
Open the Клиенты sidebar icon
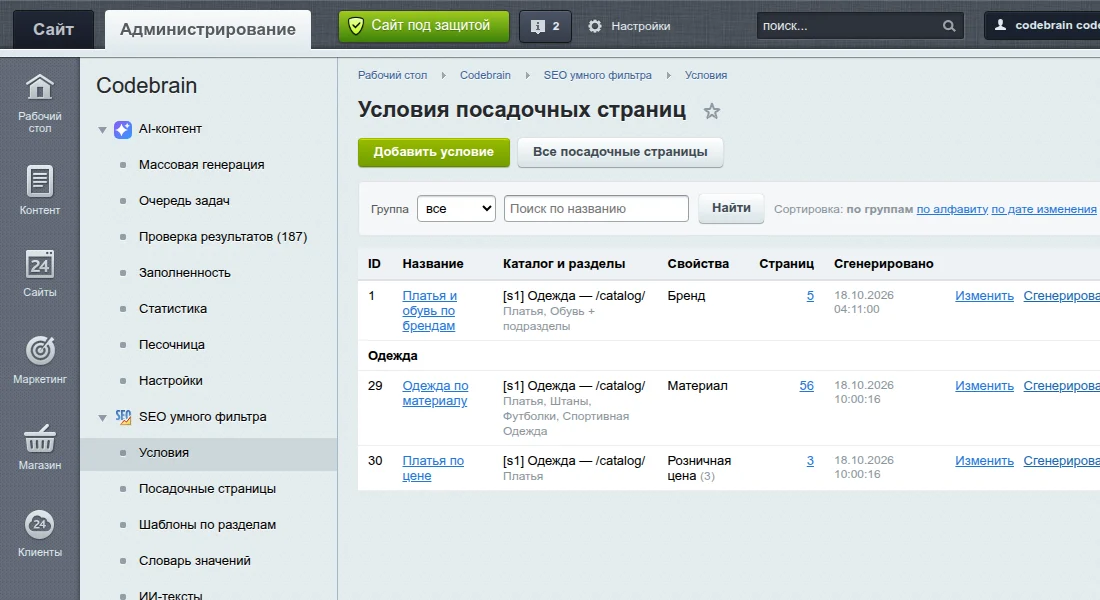[39, 524]
